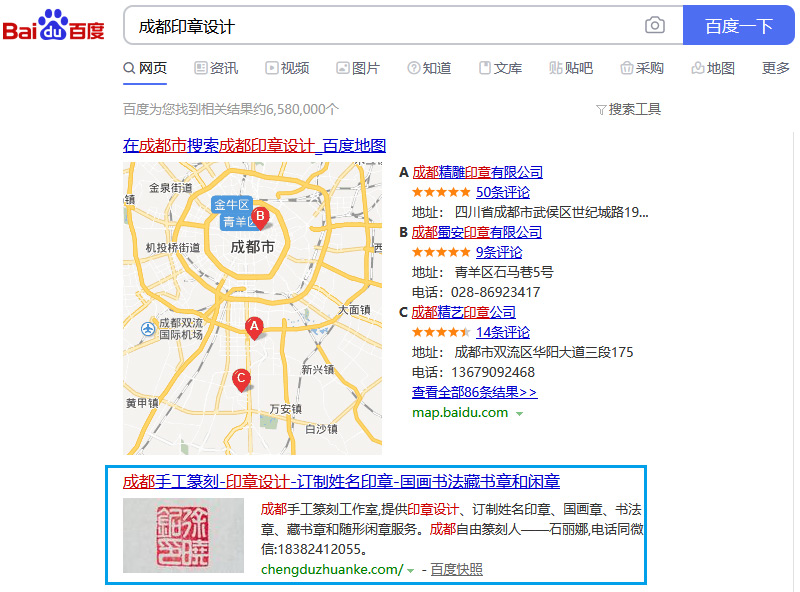Open 成都手工篆刻-印章设计 result title
Viewport: 800px width, 592px height.
[x=341, y=481]
